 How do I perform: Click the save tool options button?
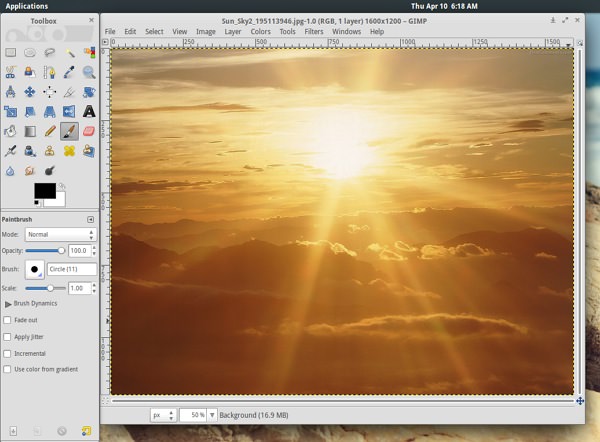click(13, 431)
